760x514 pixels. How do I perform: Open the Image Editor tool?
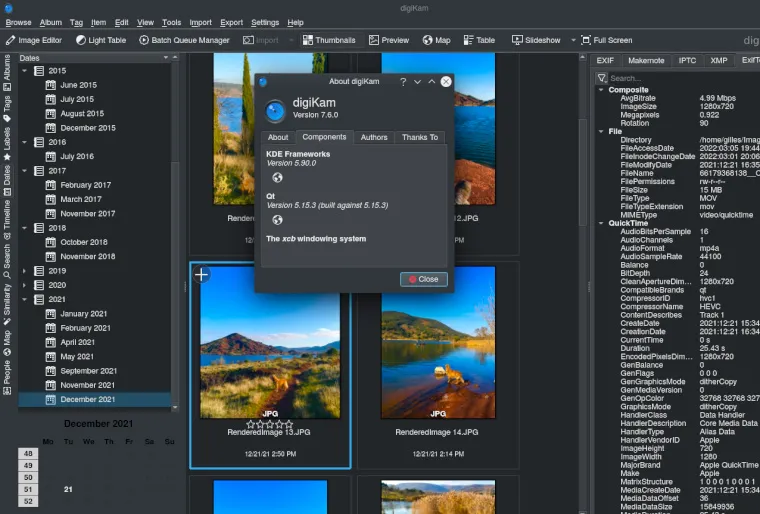[x=34, y=40]
